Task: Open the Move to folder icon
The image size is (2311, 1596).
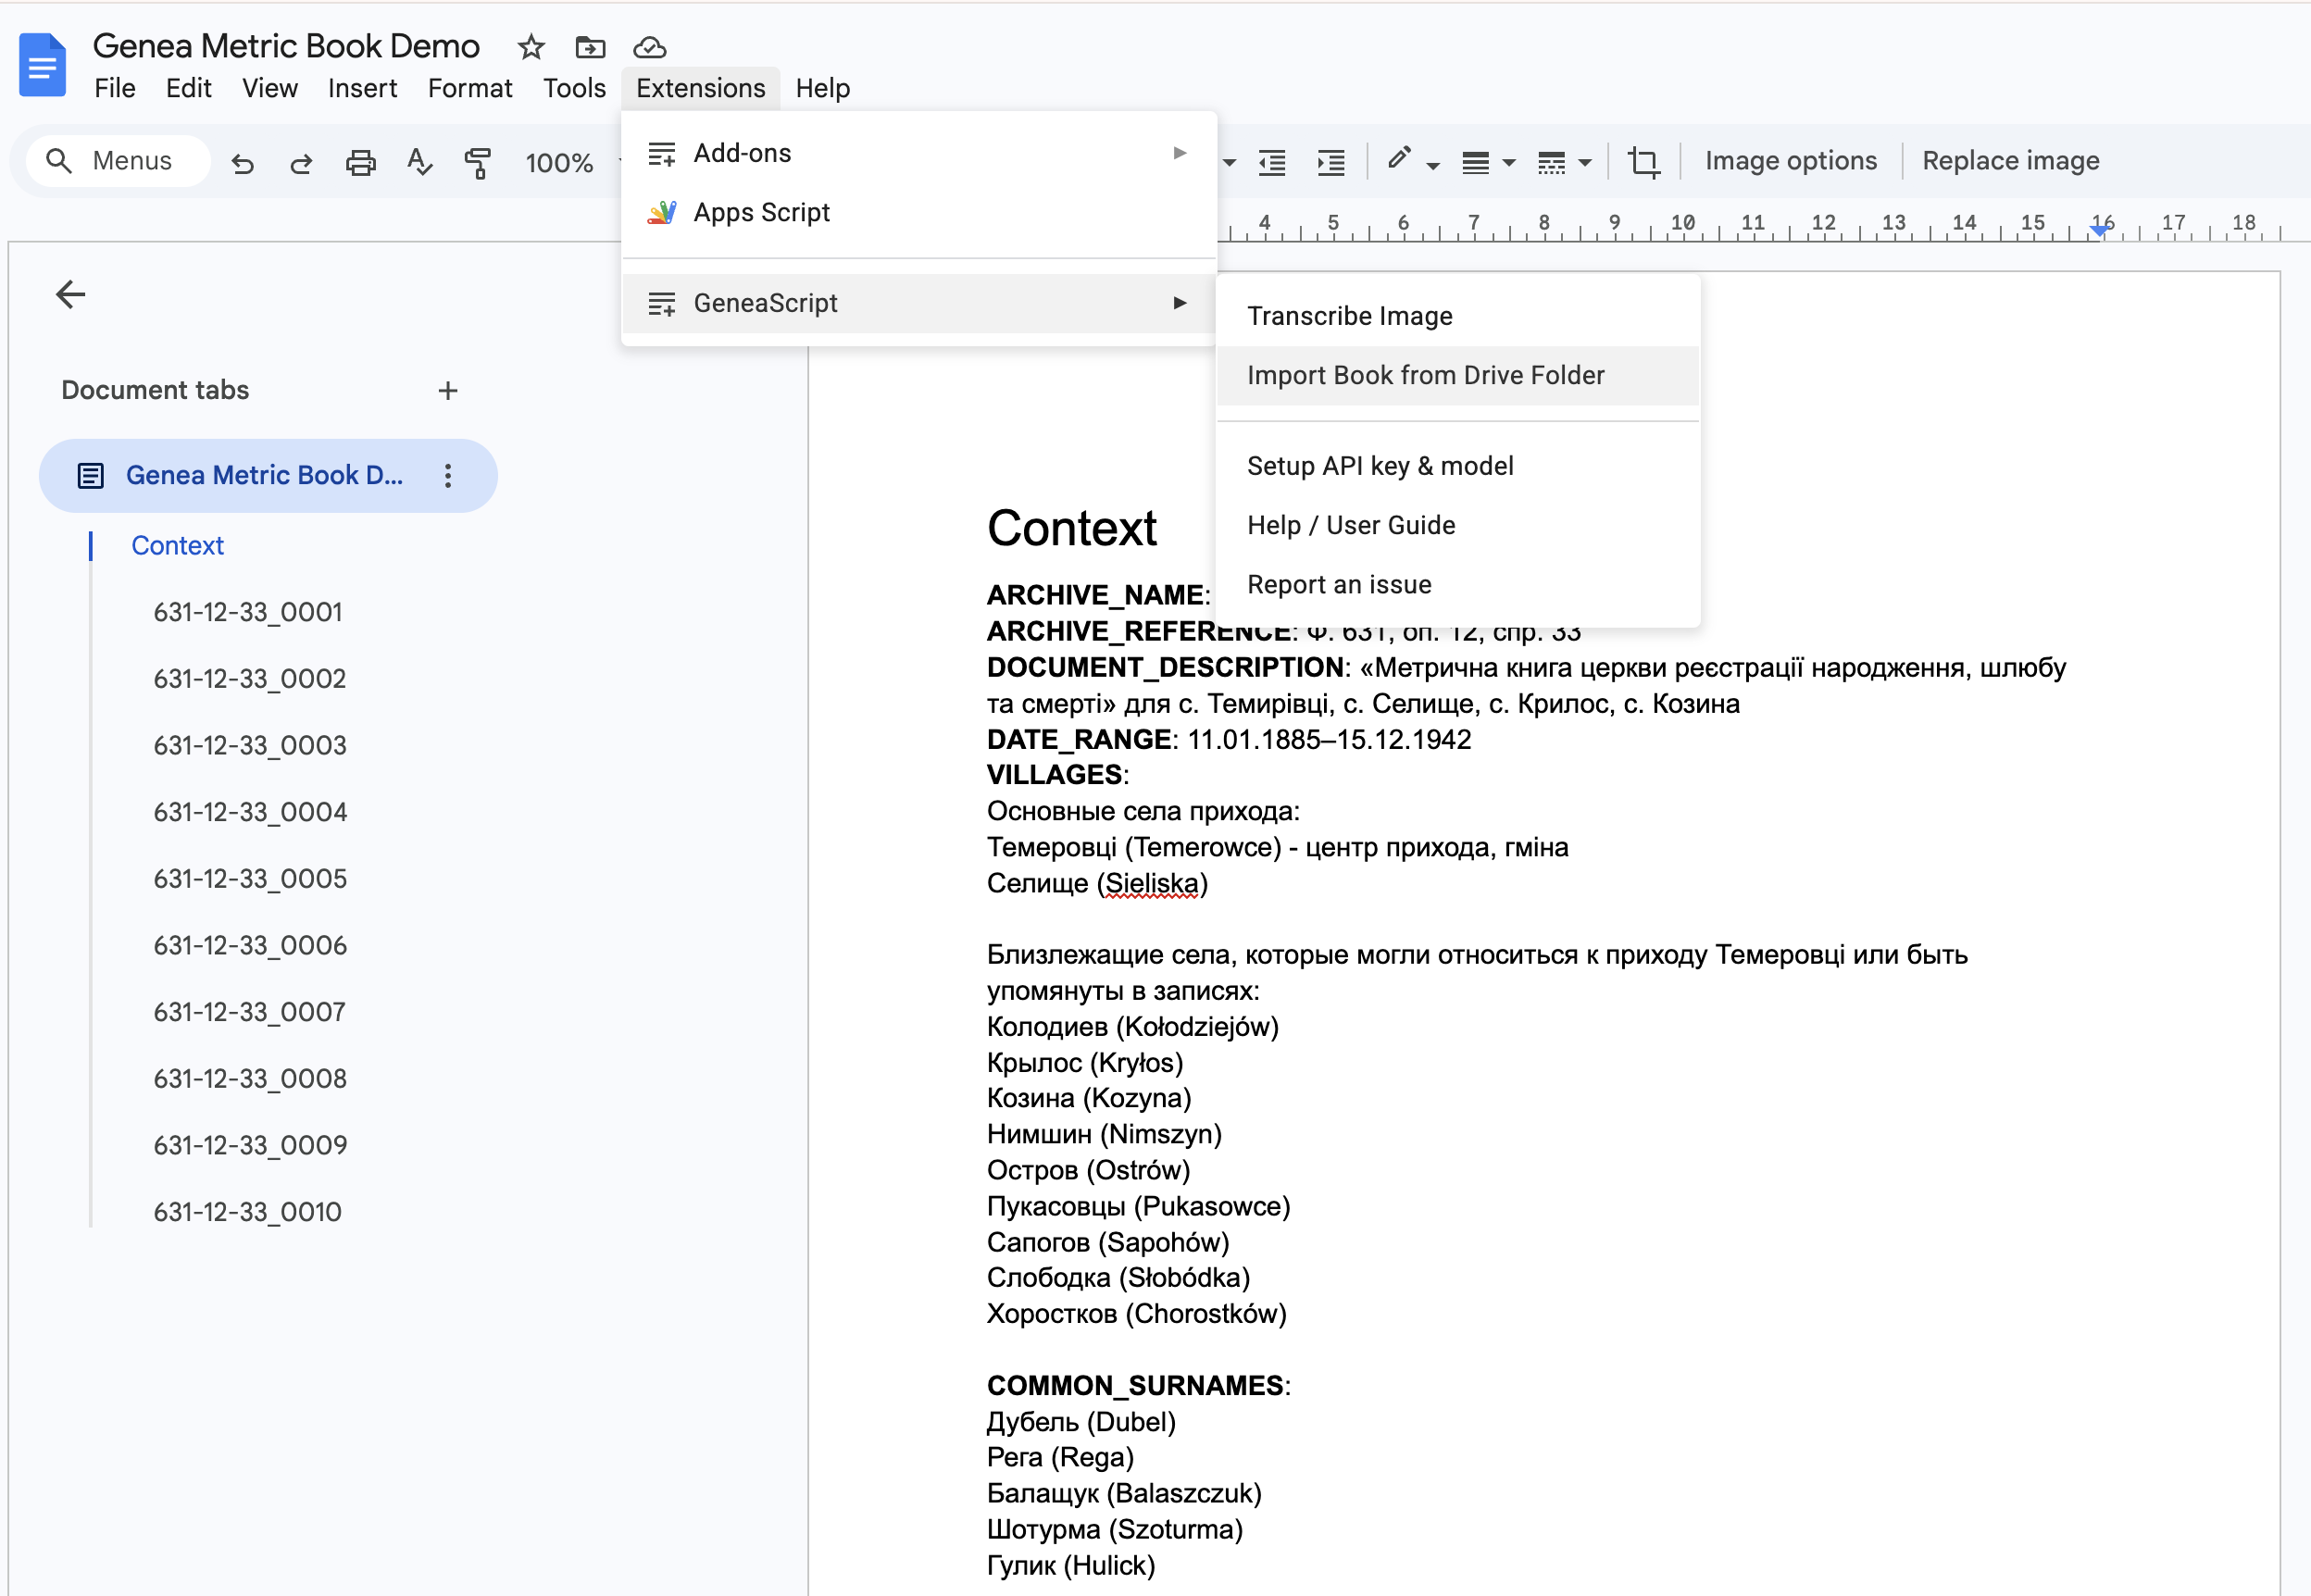Action: (590, 47)
